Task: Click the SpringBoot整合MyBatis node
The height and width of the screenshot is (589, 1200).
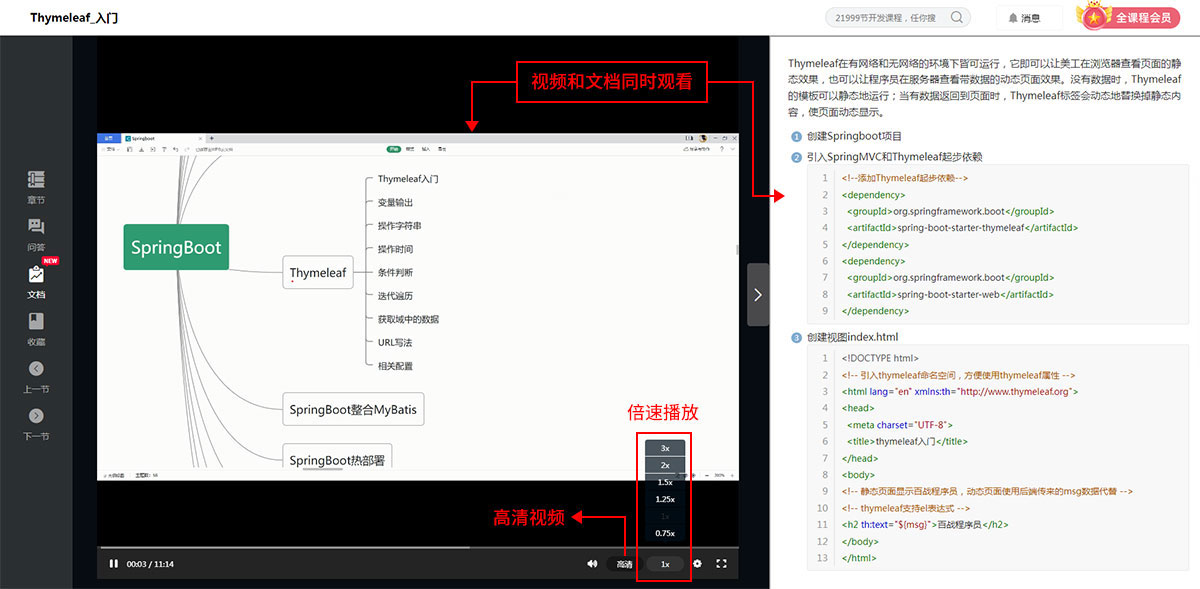Action: coord(353,409)
